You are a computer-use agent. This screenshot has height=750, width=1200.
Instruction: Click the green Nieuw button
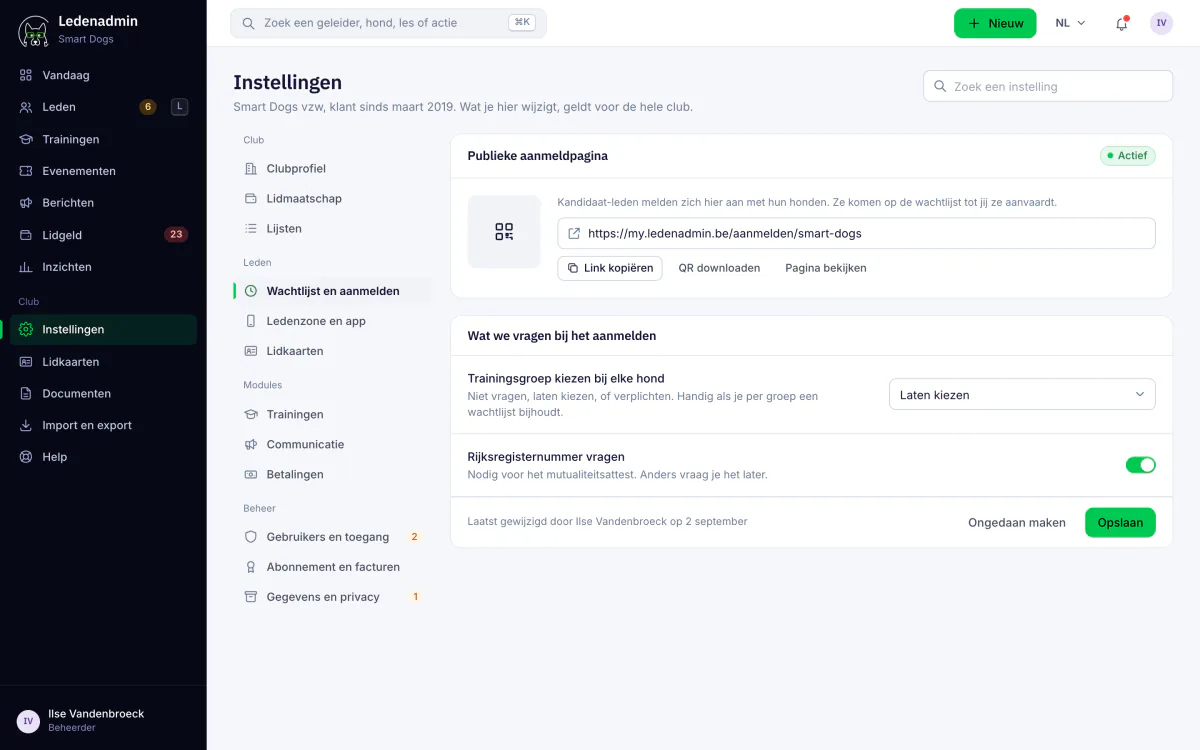[995, 23]
